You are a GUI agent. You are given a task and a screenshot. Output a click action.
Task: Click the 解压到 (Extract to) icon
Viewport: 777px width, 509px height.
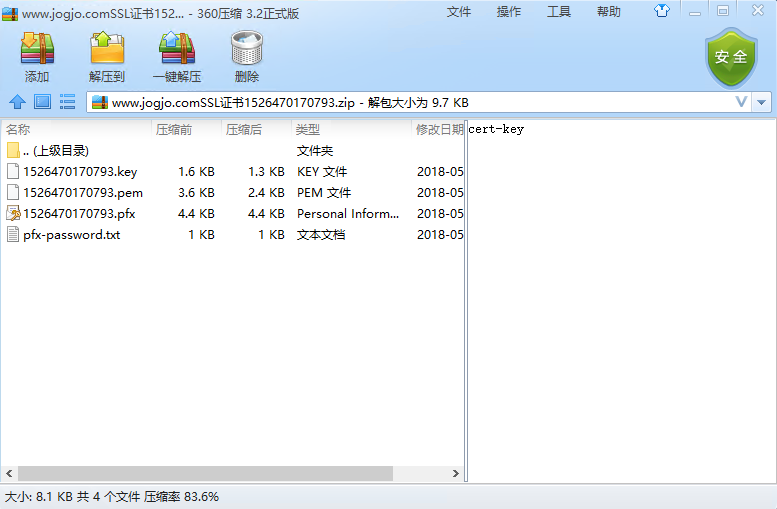point(107,48)
